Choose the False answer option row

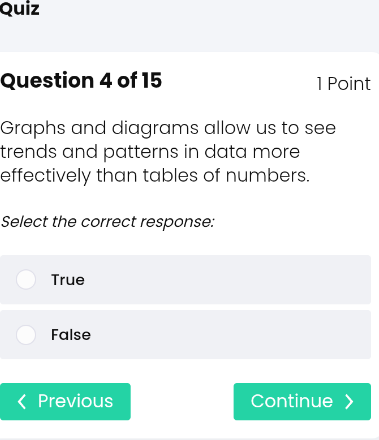[x=185, y=335]
